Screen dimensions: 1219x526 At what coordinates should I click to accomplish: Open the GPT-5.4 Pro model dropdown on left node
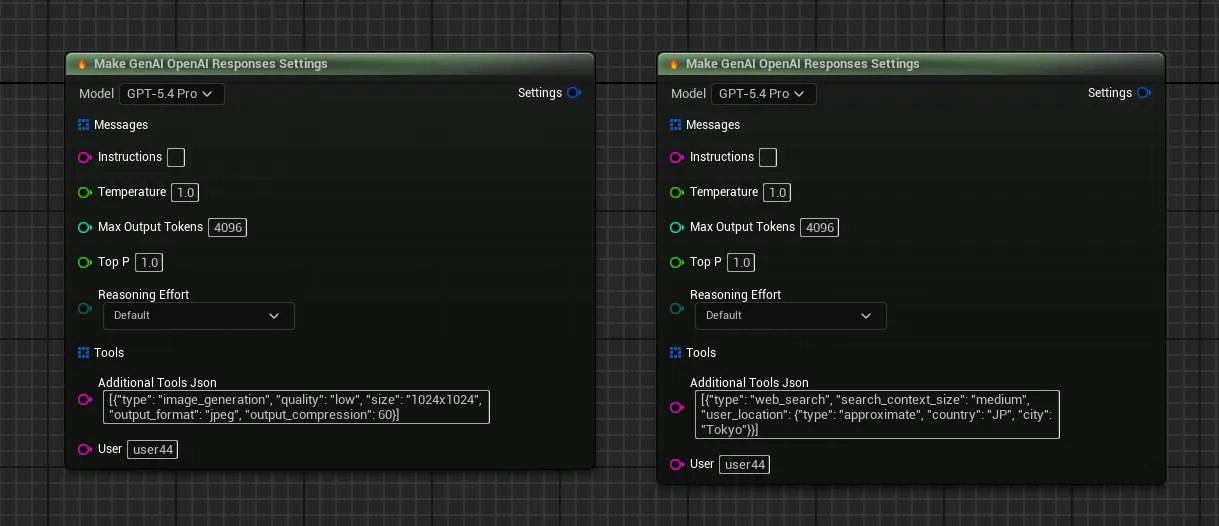pos(172,94)
